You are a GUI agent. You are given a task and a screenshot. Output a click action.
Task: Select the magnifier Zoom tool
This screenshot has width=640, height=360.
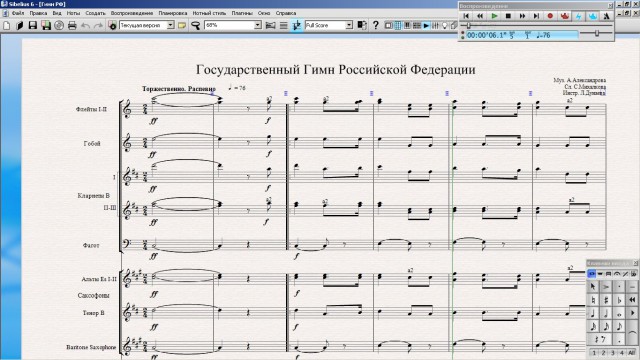196,25
